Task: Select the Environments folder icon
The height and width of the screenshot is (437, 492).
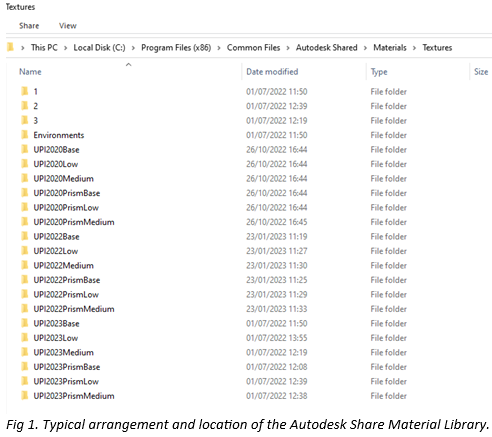Action: tap(25, 135)
